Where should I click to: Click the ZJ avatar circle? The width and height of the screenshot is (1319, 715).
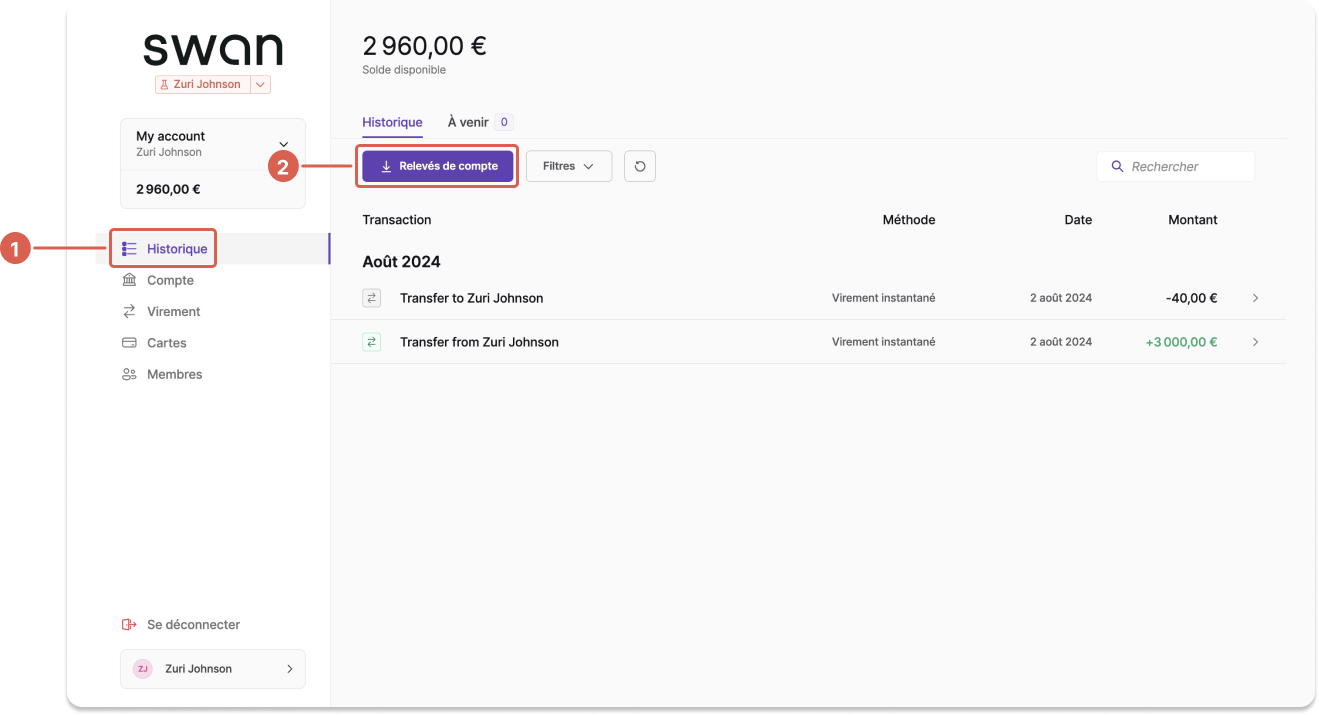tap(143, 669)
